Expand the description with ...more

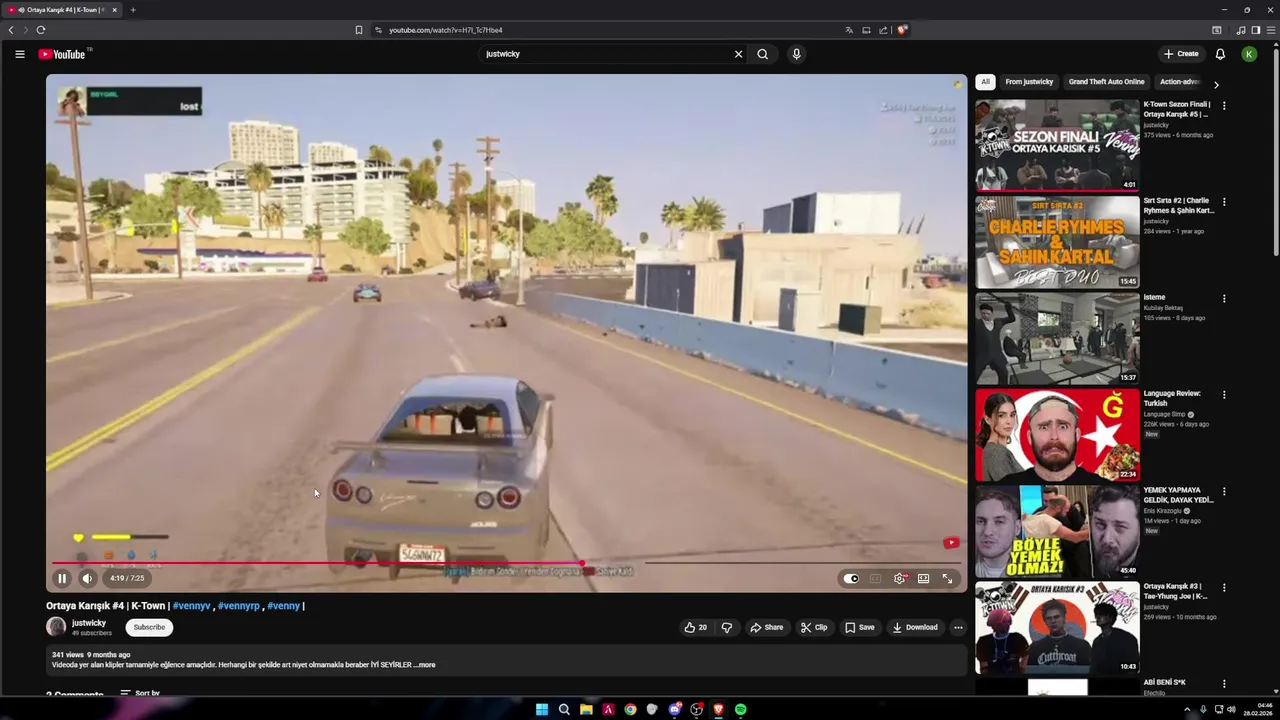pos(426,665)
